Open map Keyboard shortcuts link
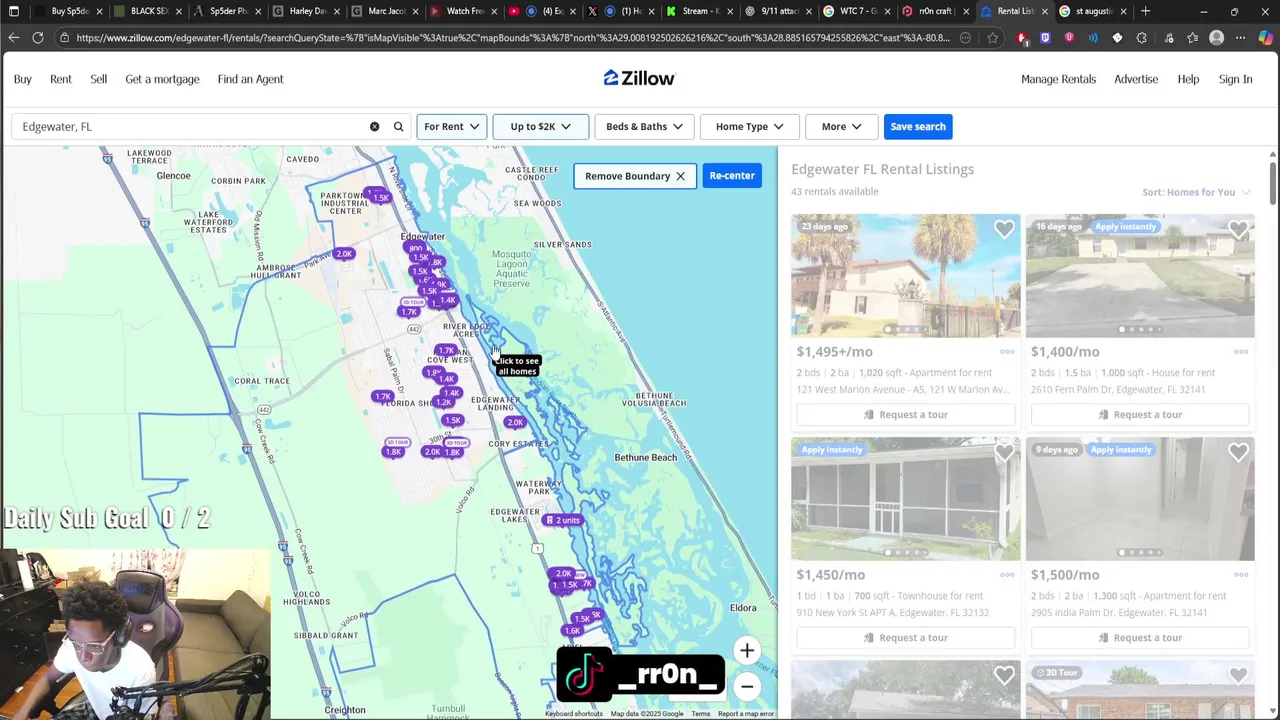1280x720 pixels. [x=574, y=714]
